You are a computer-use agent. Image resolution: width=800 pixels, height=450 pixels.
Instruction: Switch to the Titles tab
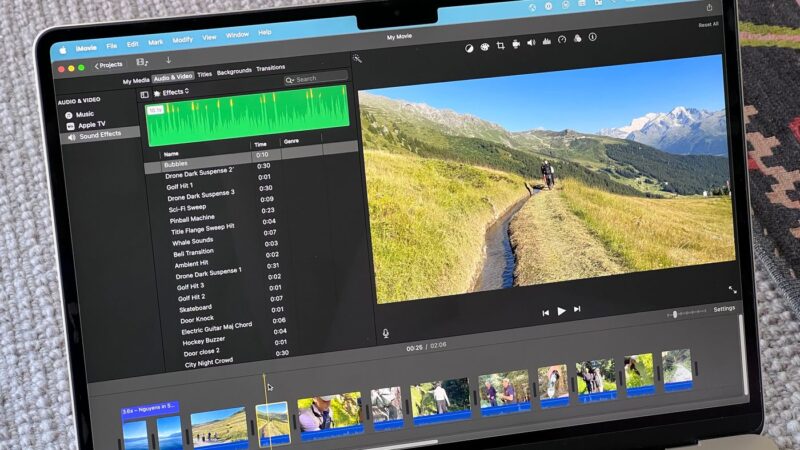[205, 74]
